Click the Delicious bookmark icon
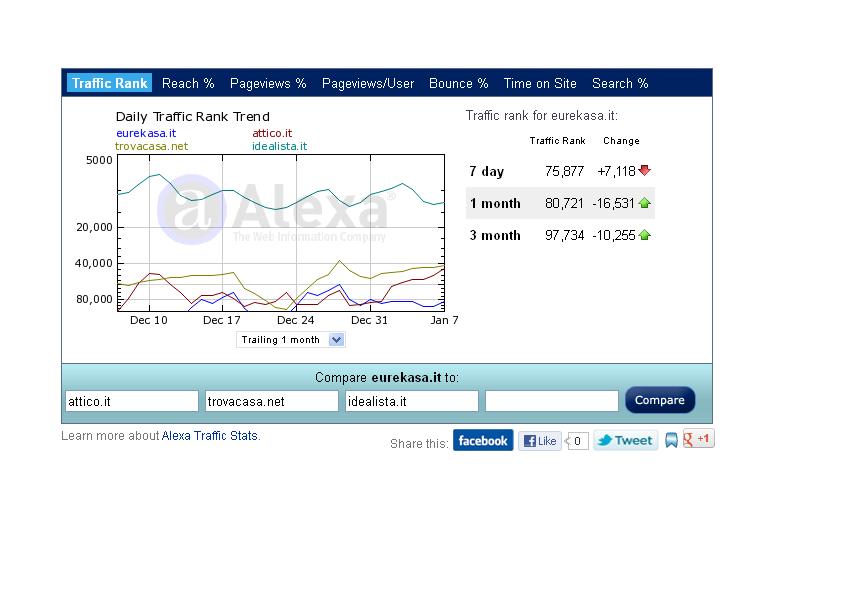Viewport: 859px width, 596px height. click(671, 440)
